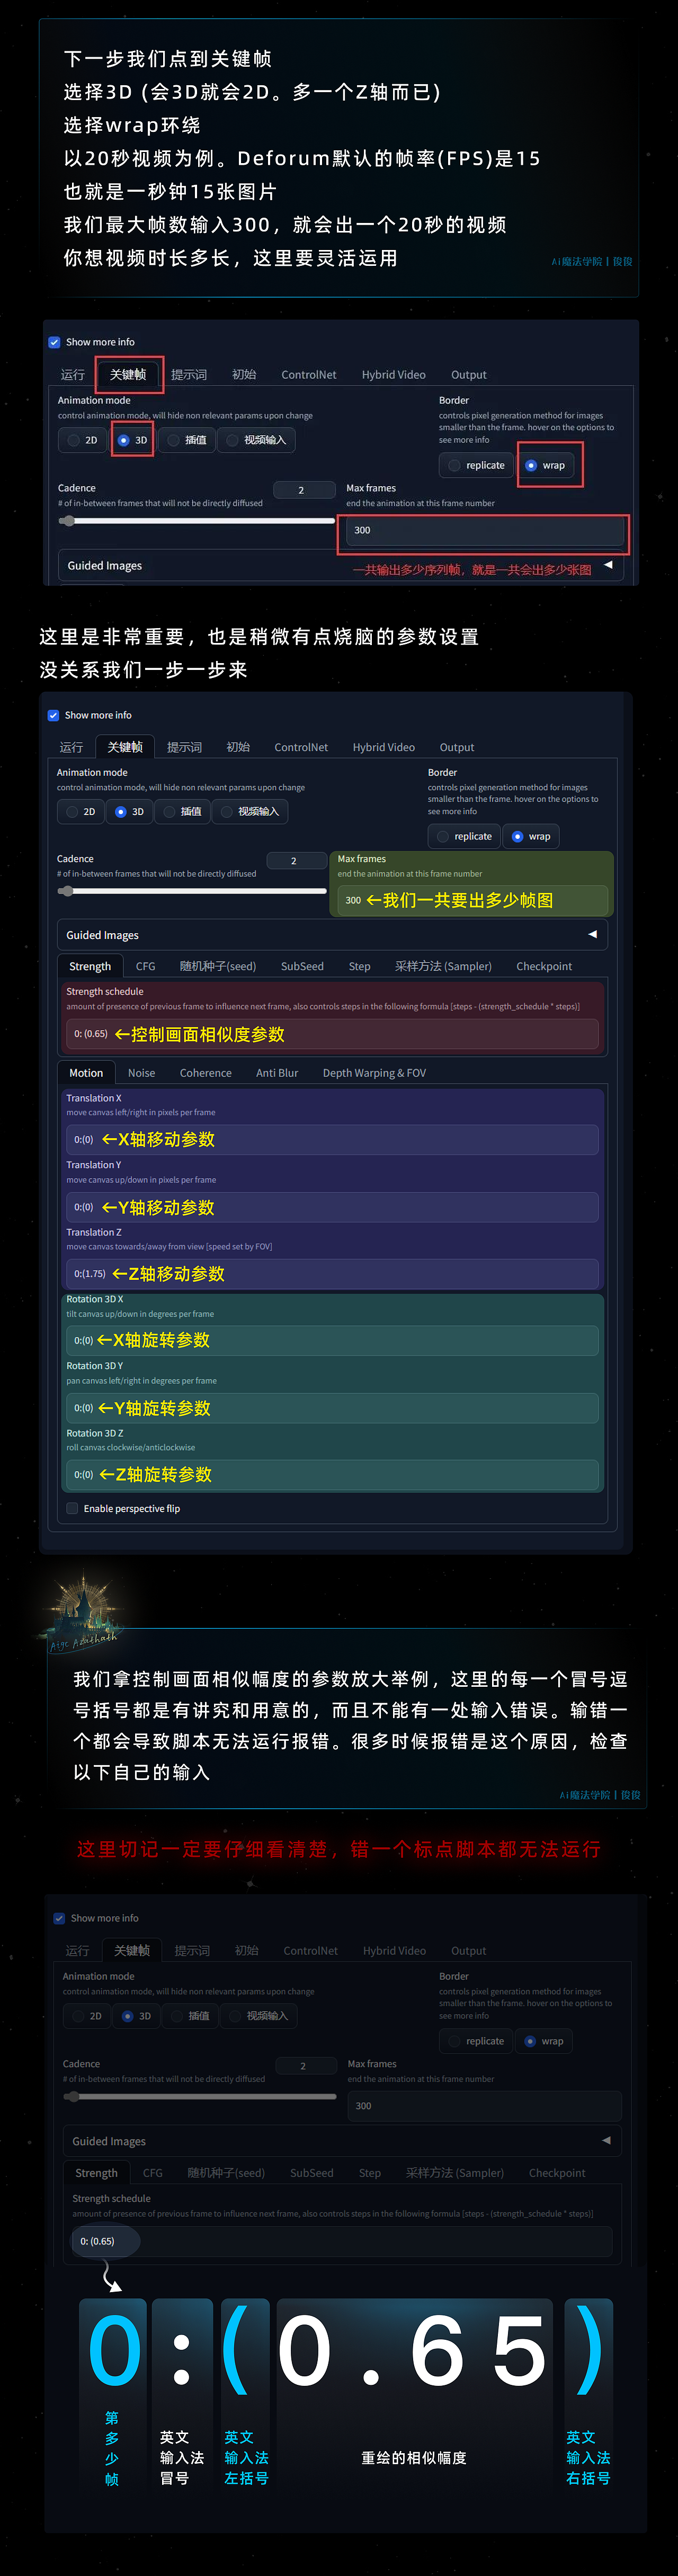
Task: Open the Anti Blur tab
Action: [x=277, y=1072]
